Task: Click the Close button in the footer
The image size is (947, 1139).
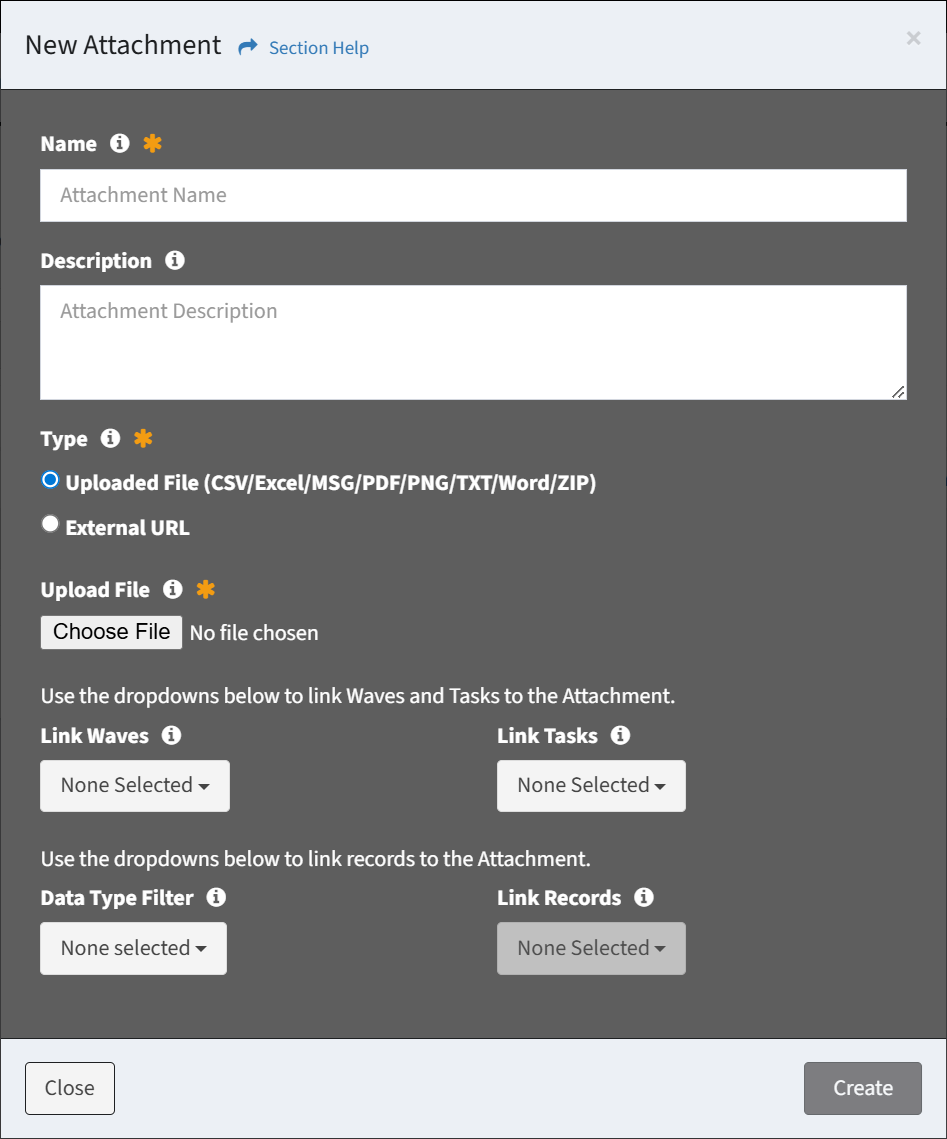Action: 70,1088
